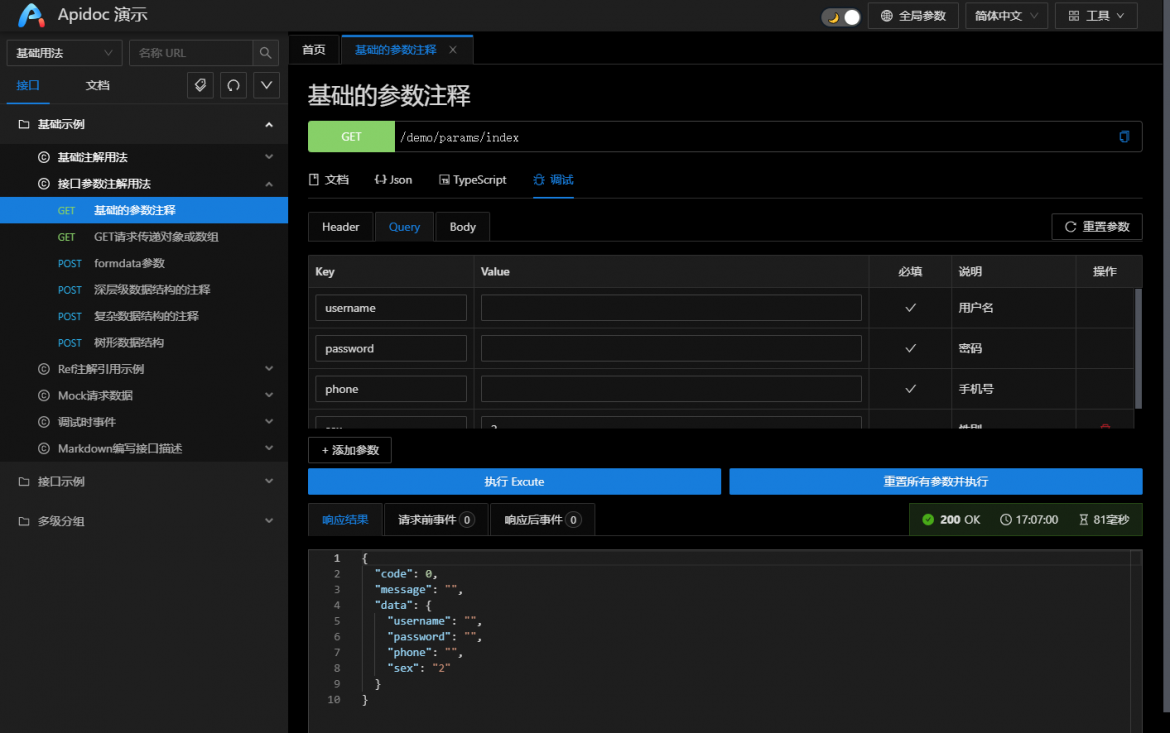This screenshot has height=733, width=1170.
Task: Open the 简体中文 language dropdown
Action: (x=1007, y=16)
